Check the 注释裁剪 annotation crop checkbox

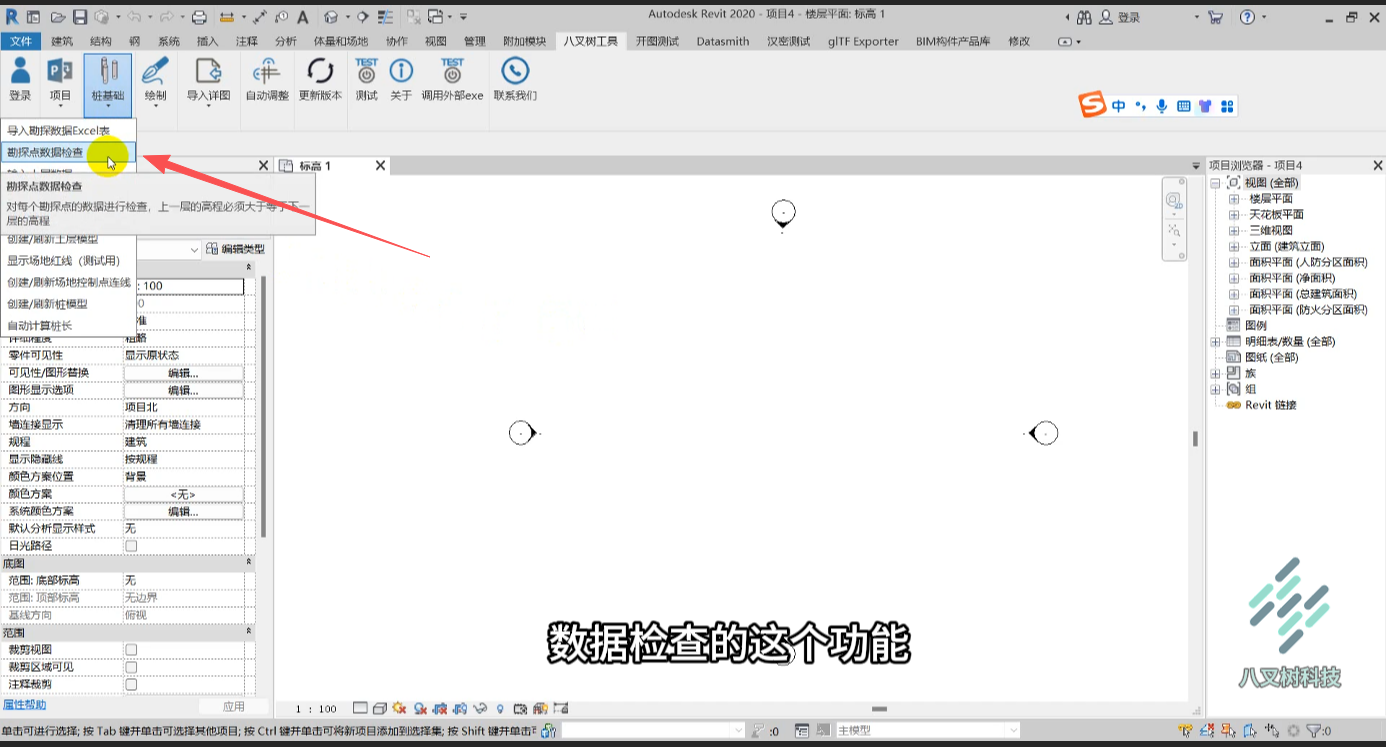[131, 685]
